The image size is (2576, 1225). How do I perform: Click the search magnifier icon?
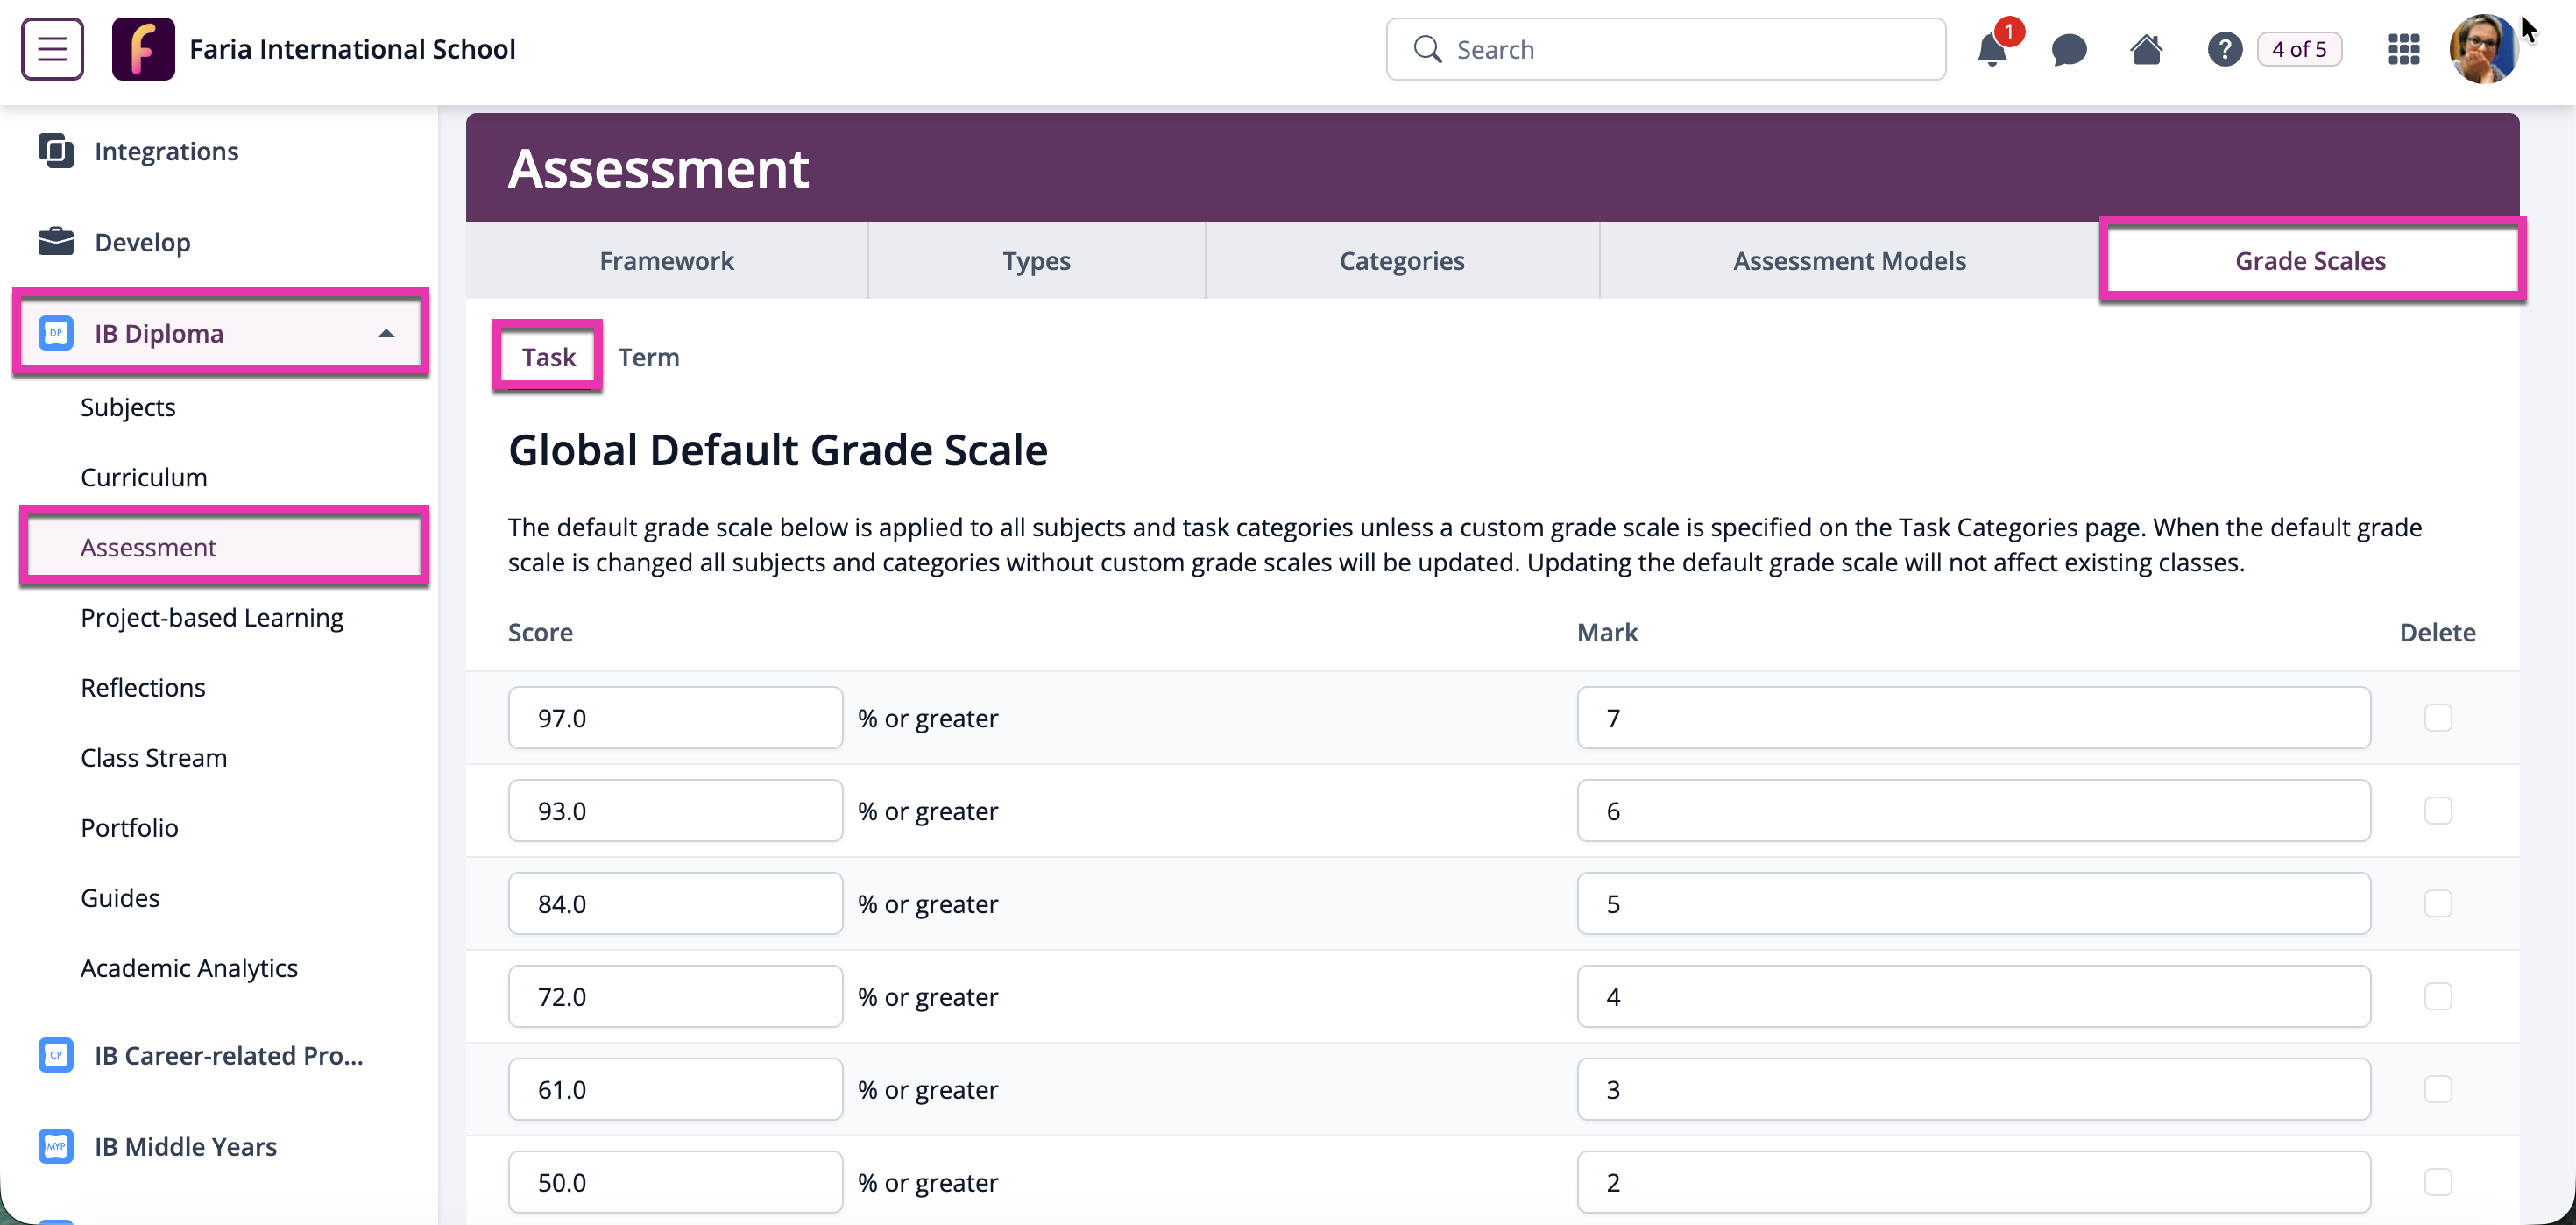pos(1427,49)
